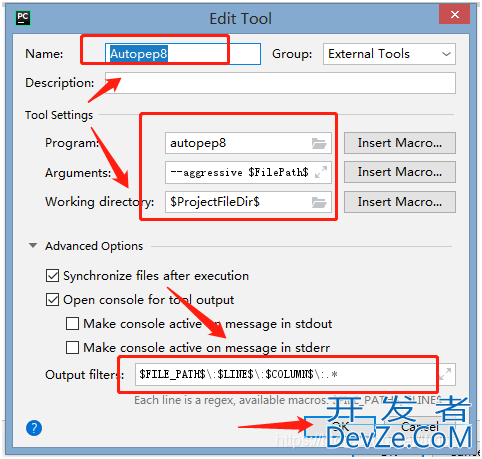Open help with the question mark icon
This screenshot has height=459, width=482.
pos(34,428)
